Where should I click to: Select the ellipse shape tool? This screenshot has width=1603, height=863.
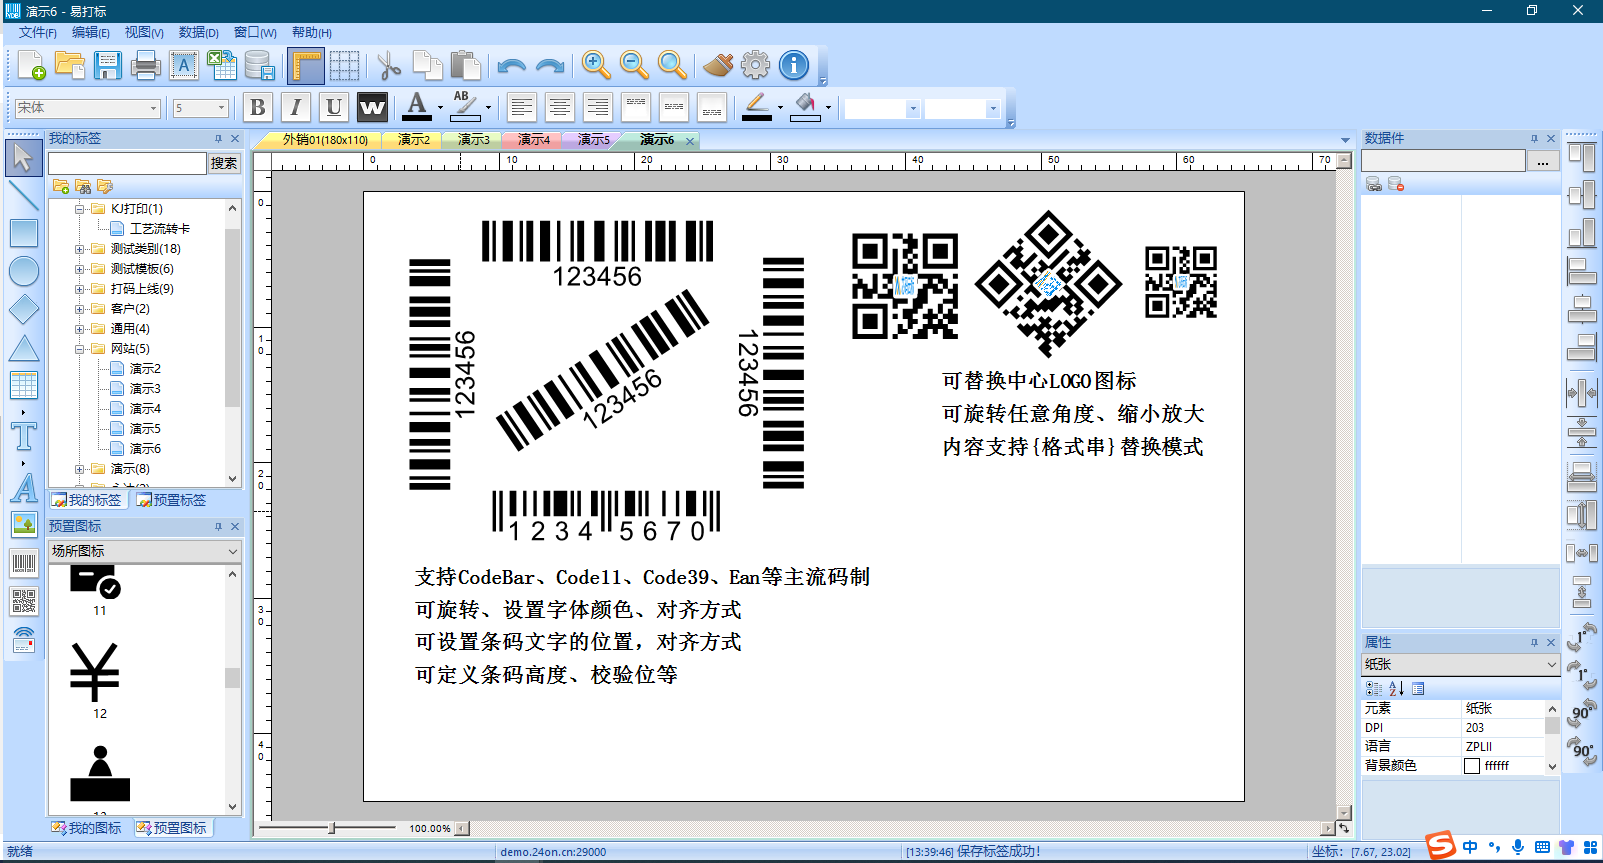(x=23, y=271)
